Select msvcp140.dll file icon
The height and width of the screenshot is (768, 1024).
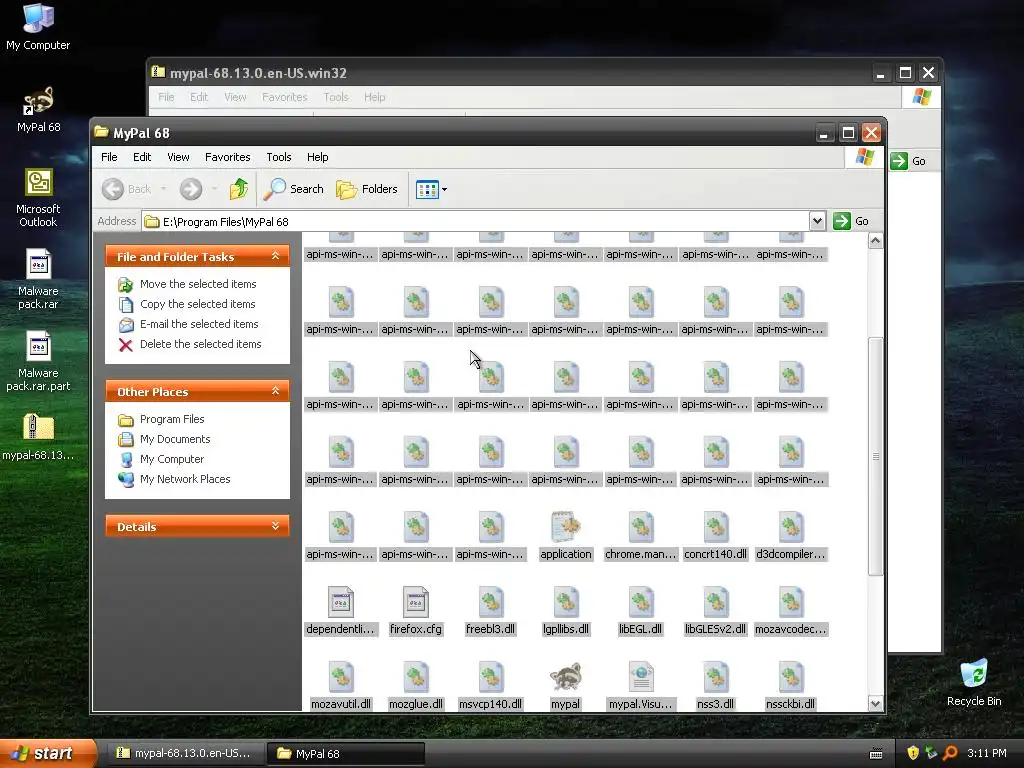pos(490,677)
